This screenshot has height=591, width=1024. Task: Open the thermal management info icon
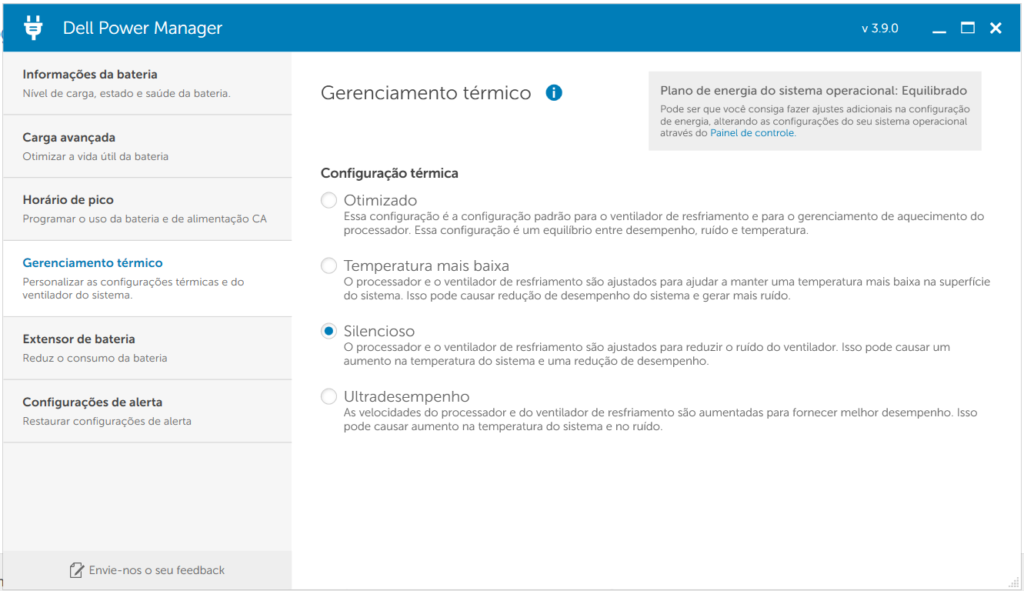coord(554,93)
